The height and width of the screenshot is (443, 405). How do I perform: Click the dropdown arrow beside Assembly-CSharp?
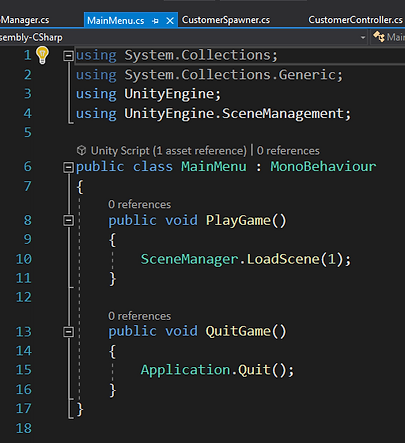363,37
